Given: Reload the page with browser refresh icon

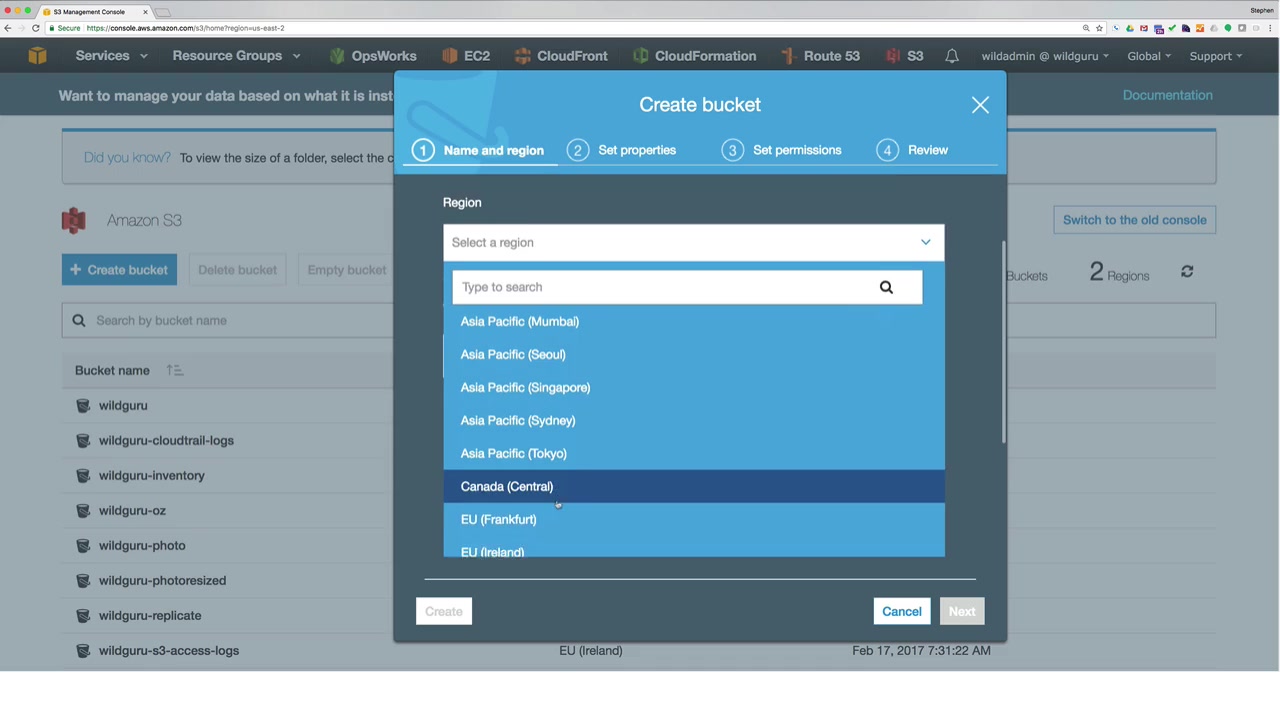Looking at the screenshot, I should pyautogui.click(x=36, y=28).
